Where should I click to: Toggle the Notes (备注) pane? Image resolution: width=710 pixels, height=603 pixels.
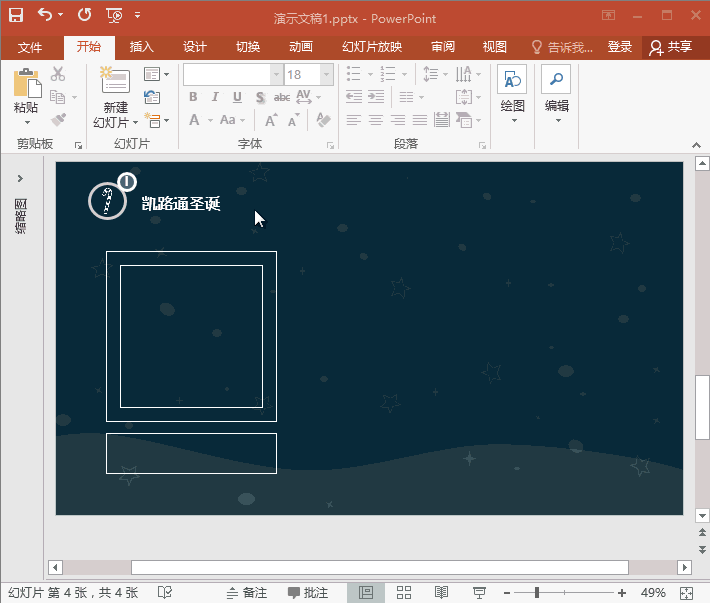[x=246, y=593]
